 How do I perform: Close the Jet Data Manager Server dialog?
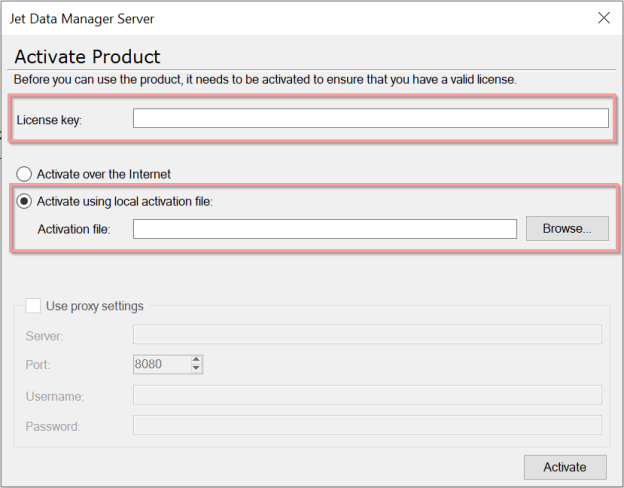click(604, 18)
